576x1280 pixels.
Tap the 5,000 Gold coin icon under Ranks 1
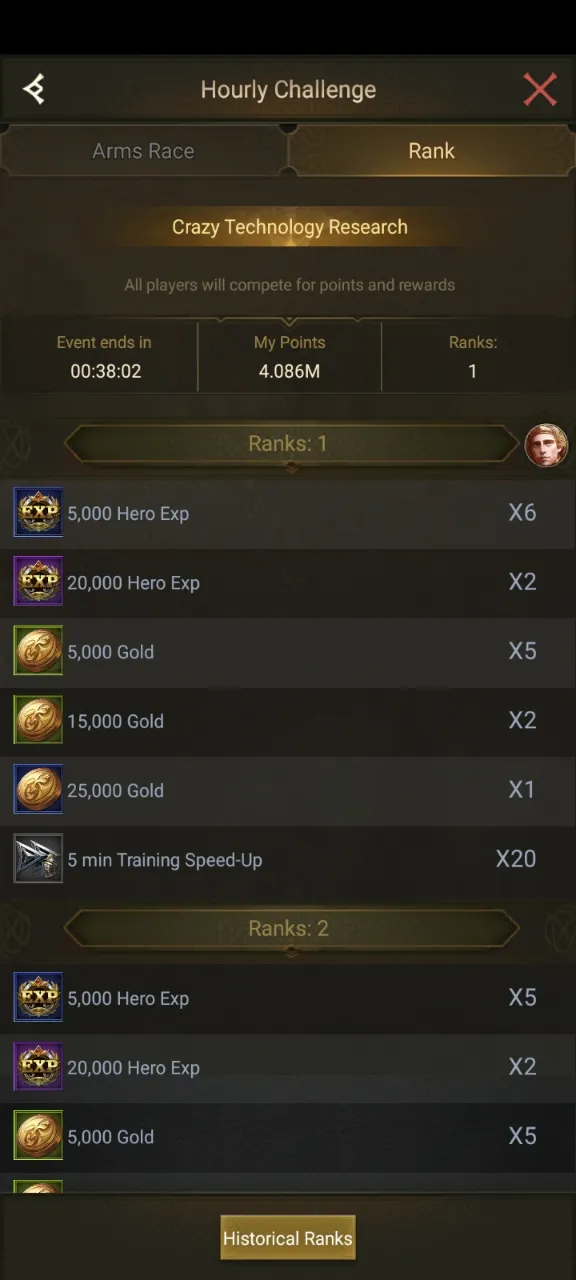click(38, 651)
